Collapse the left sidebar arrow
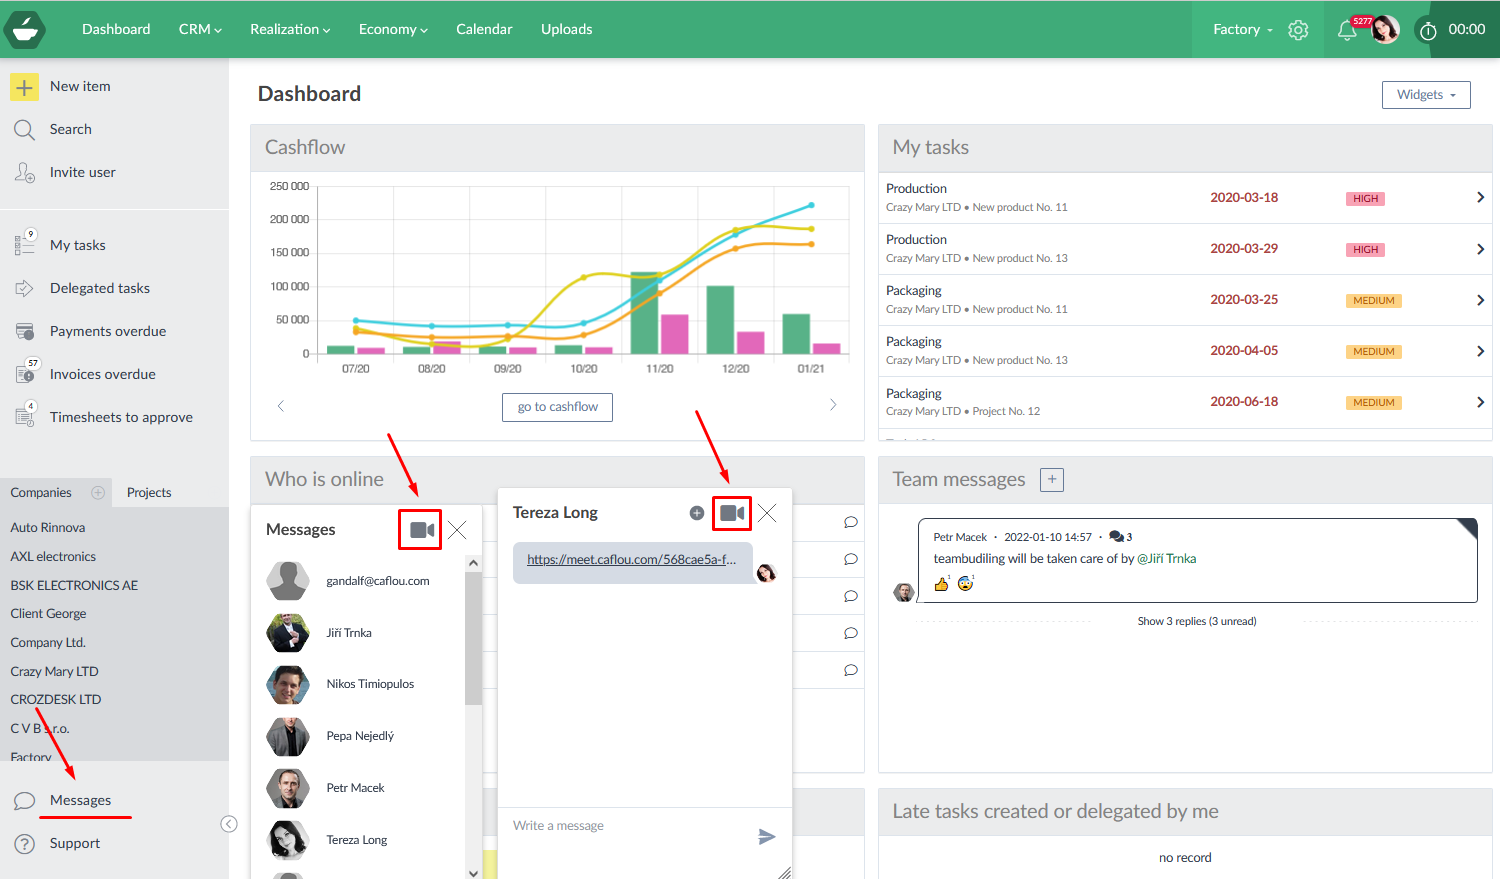 [229, 824]
